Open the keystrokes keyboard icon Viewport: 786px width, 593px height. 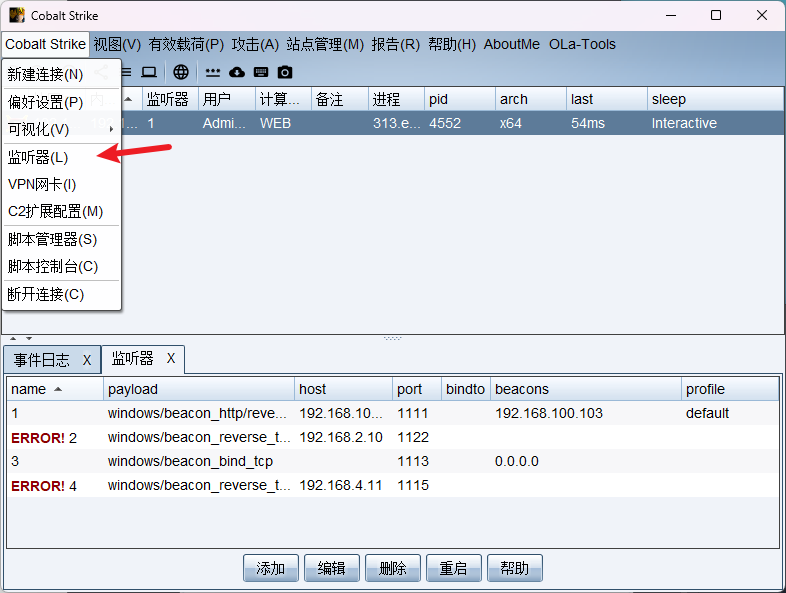(261, 72)
